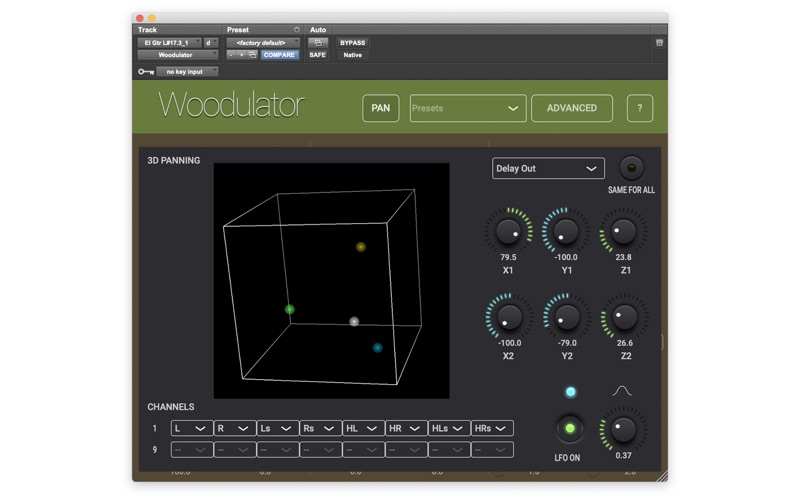Click the help question mark button
Screen dimensions: 800x500
(x=640, y=108)
